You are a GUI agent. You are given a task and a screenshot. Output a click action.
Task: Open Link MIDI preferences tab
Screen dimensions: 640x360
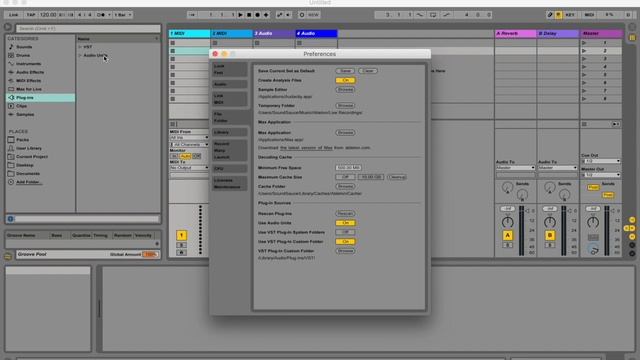click(229, 99)
